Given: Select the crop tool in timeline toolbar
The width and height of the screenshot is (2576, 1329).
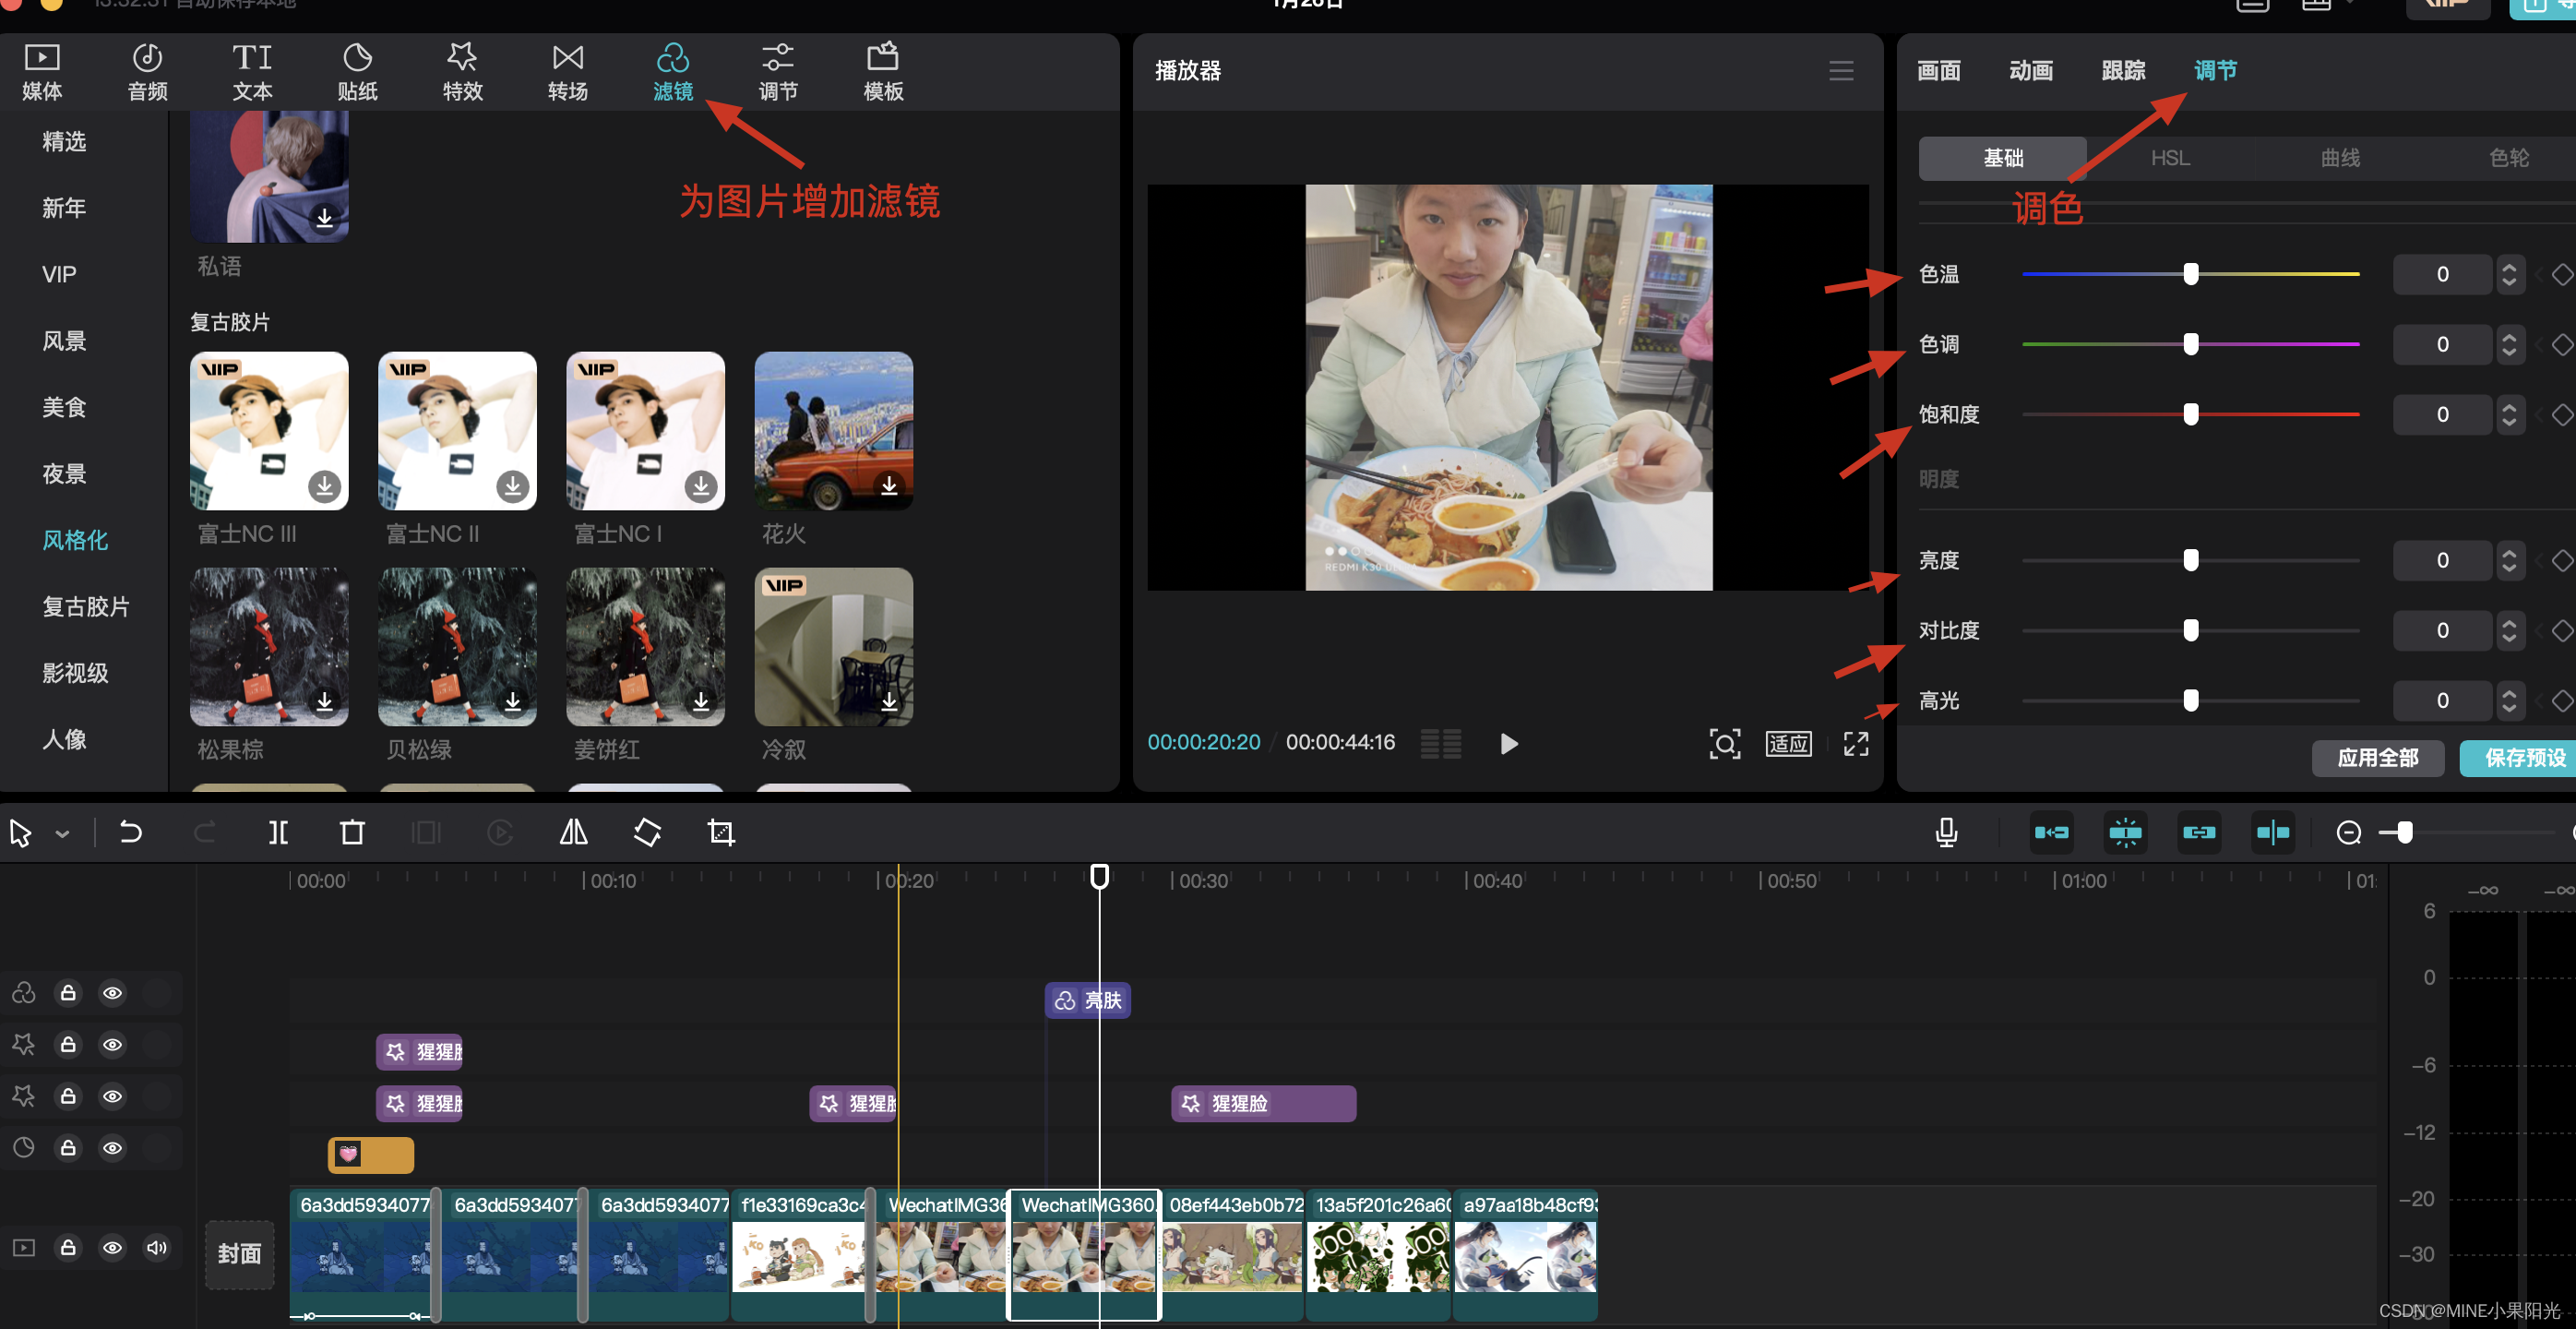Looking at the screenshot, I should point(721,832).
